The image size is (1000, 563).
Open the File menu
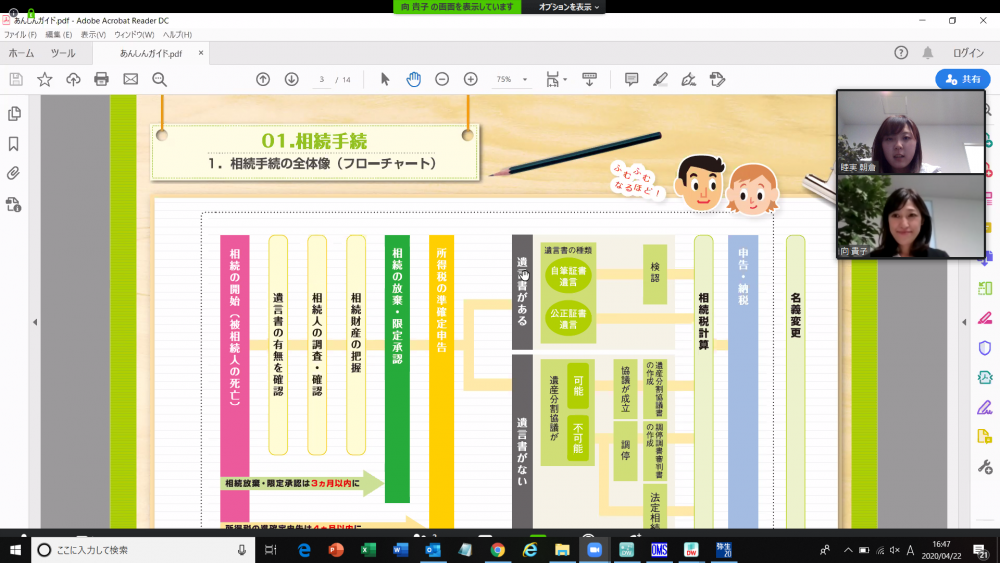click(20, 34)
